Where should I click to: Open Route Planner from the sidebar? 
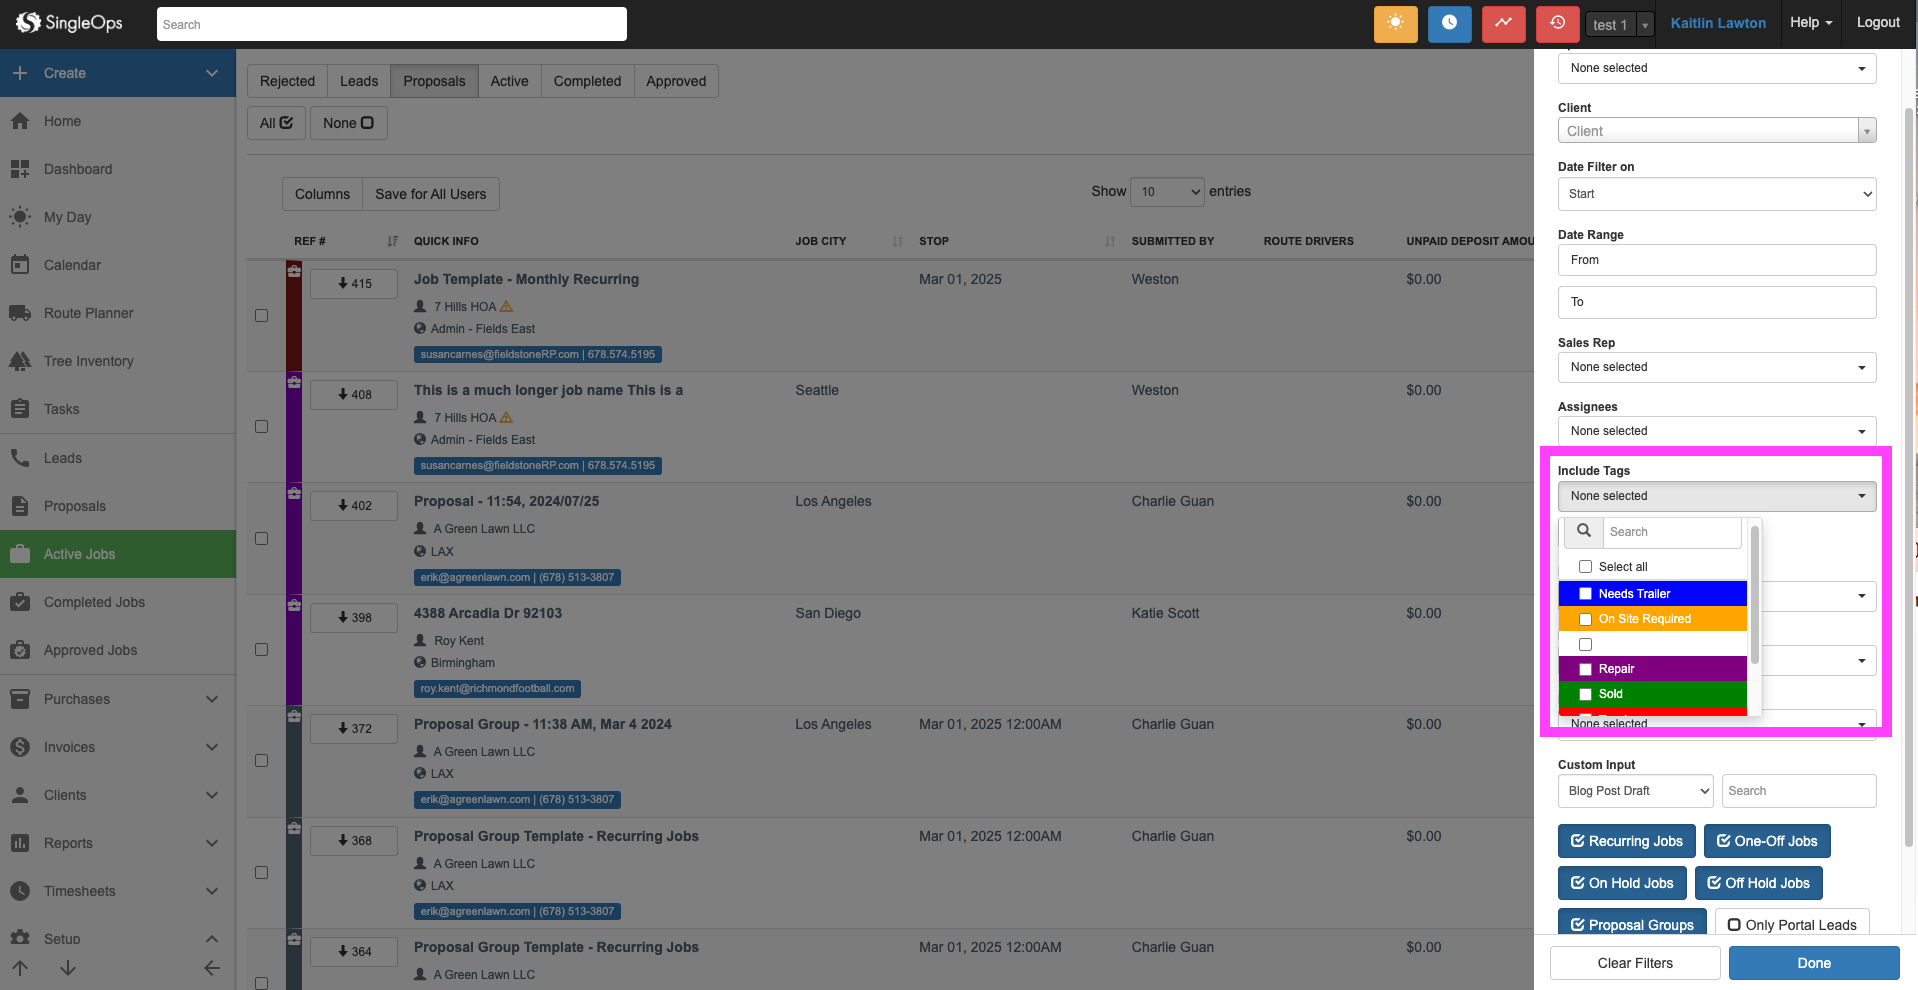pyautogui.click(x=88, y=313)
